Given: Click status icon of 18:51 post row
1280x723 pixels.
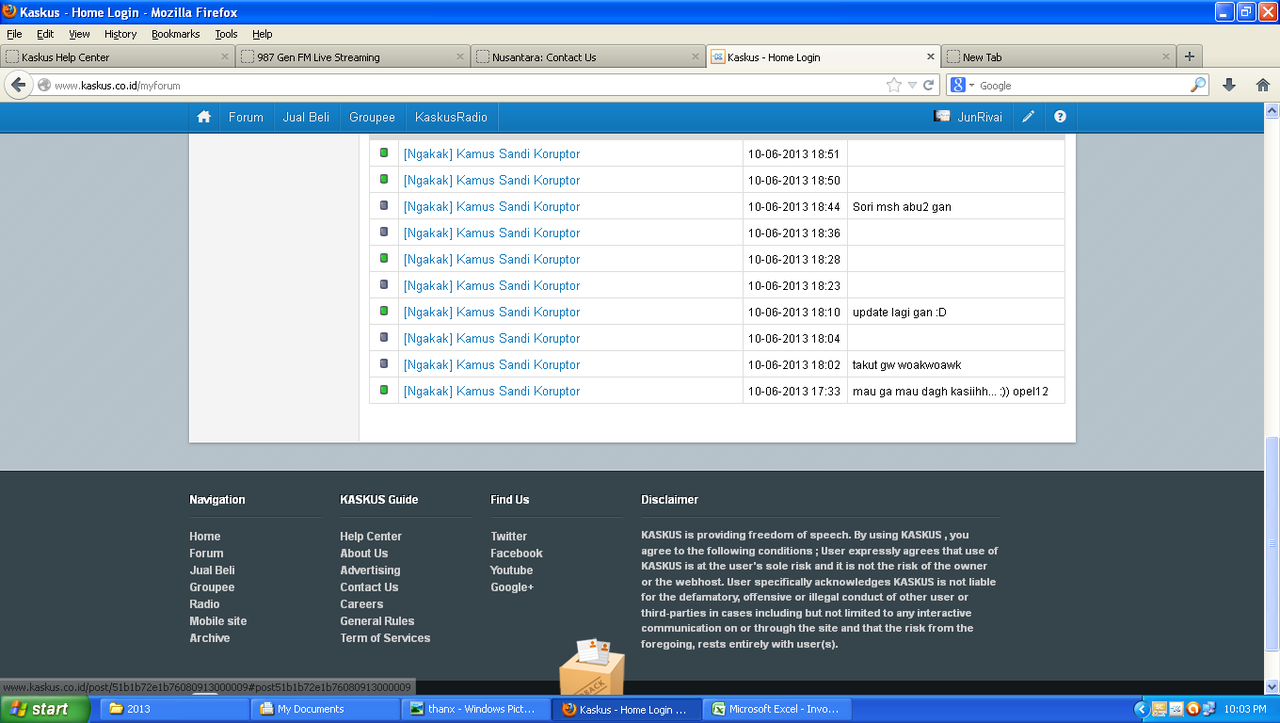Looking at the screenshot, I should click(384, 153).
